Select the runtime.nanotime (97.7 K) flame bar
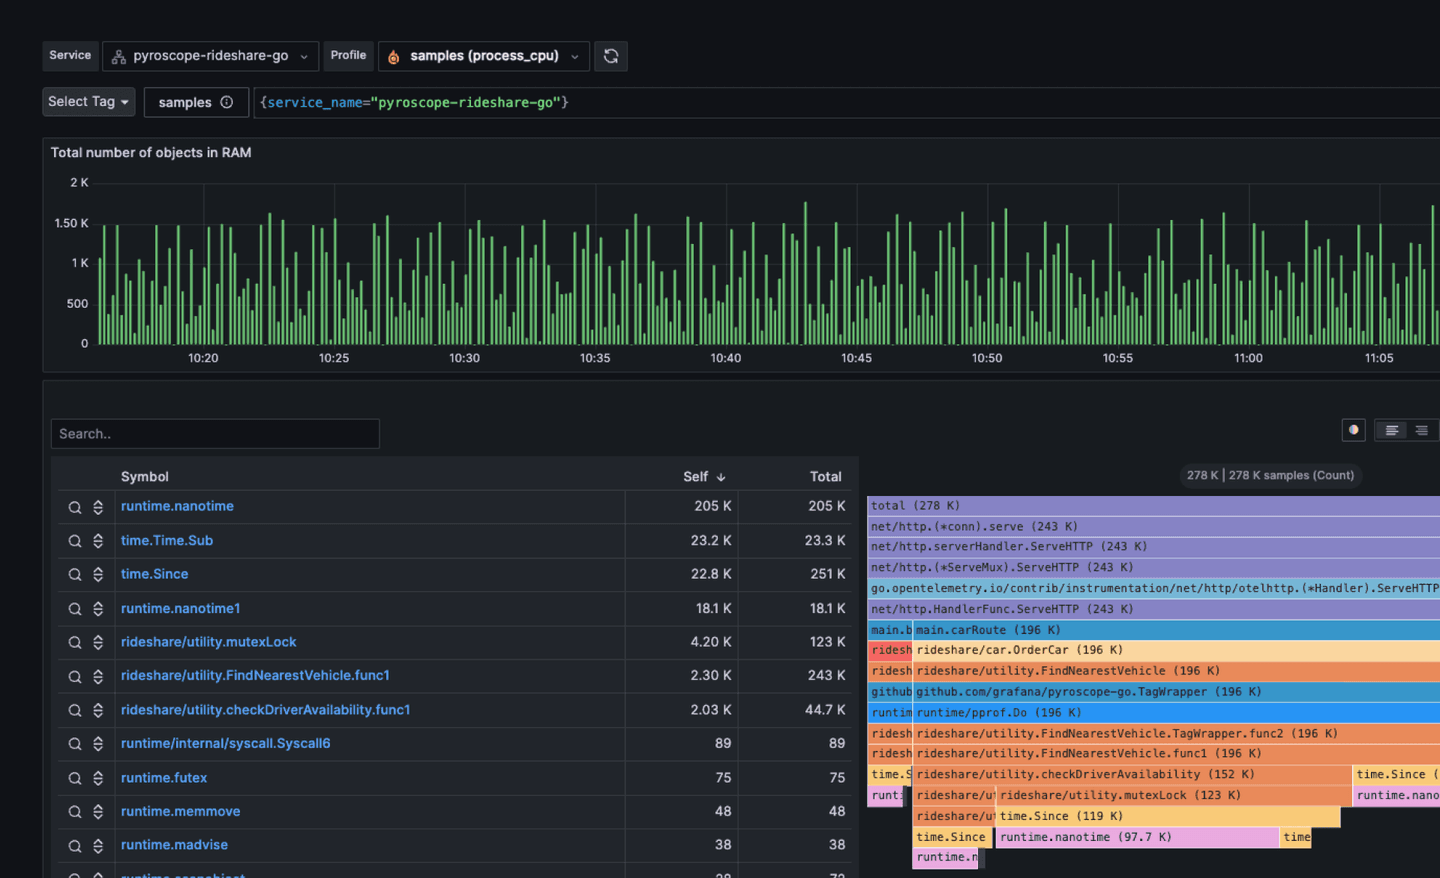1440x878 pixels. tap(1138, 837)
